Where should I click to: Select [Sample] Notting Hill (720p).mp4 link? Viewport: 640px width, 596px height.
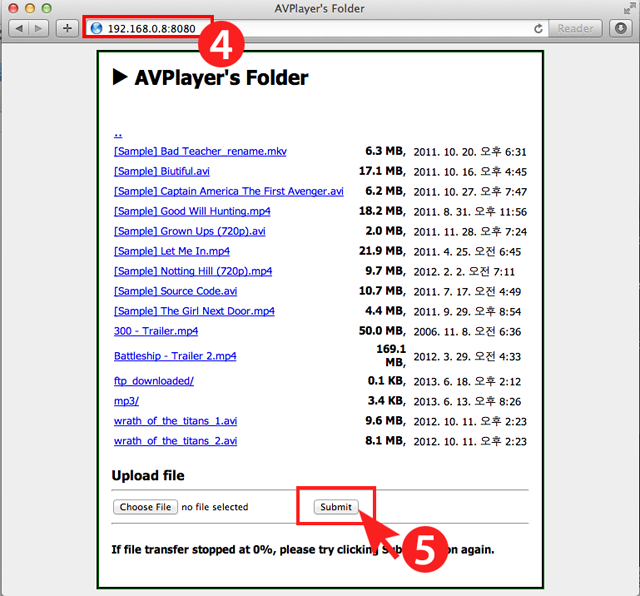coord(193,271)
